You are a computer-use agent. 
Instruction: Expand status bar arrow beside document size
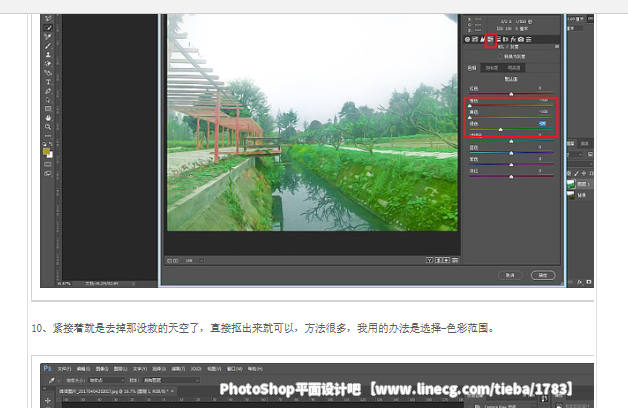tap(133, 283)
